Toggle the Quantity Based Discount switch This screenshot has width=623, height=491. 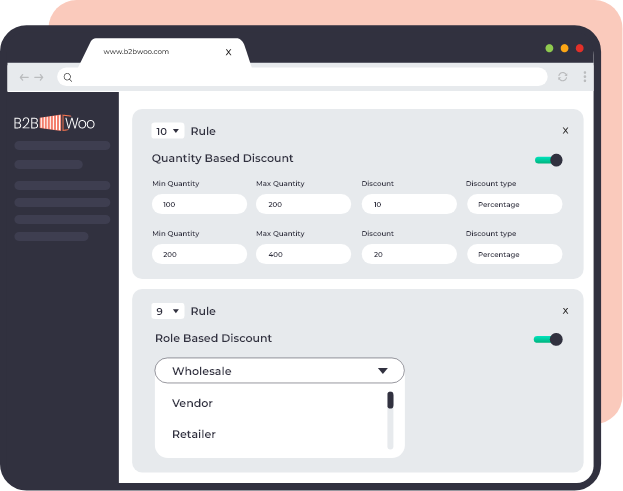(548, 160)
